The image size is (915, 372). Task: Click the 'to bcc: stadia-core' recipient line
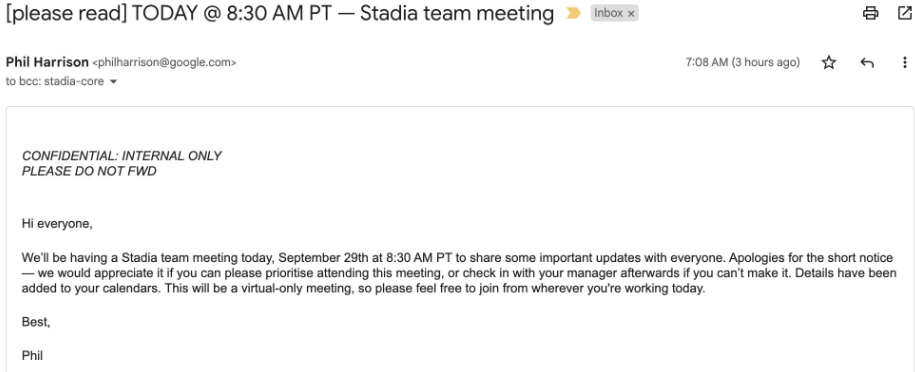55,82
